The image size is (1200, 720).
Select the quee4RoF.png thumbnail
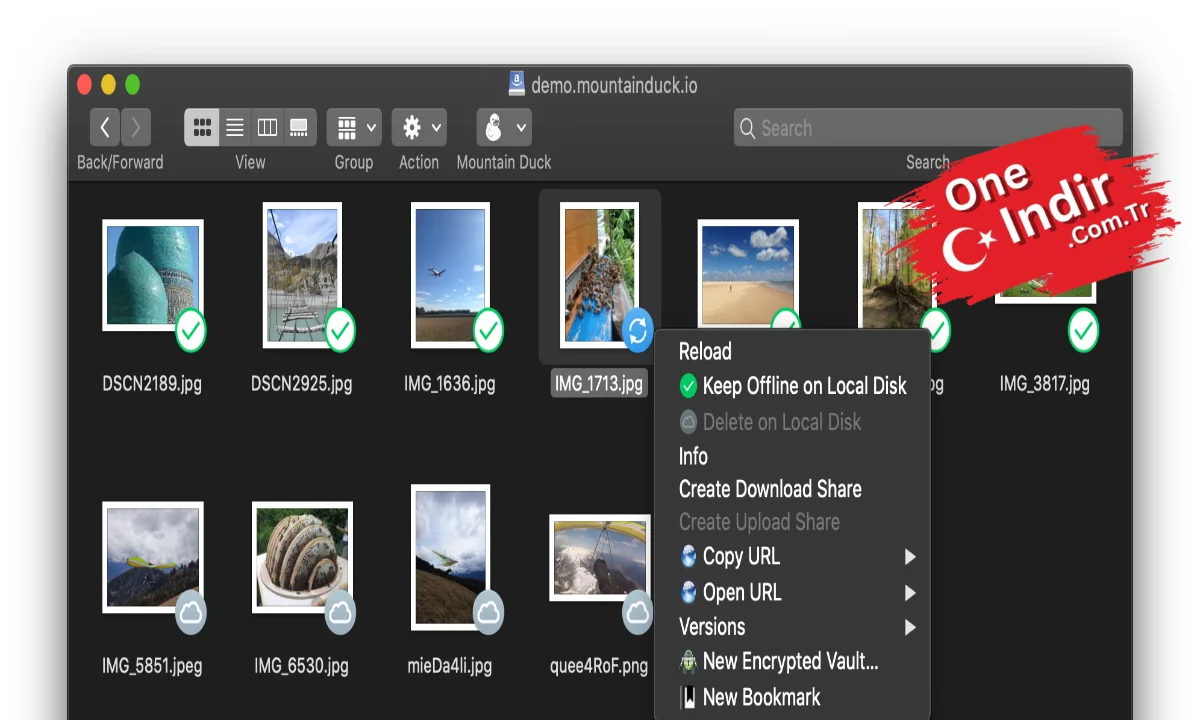click(599, 557)
